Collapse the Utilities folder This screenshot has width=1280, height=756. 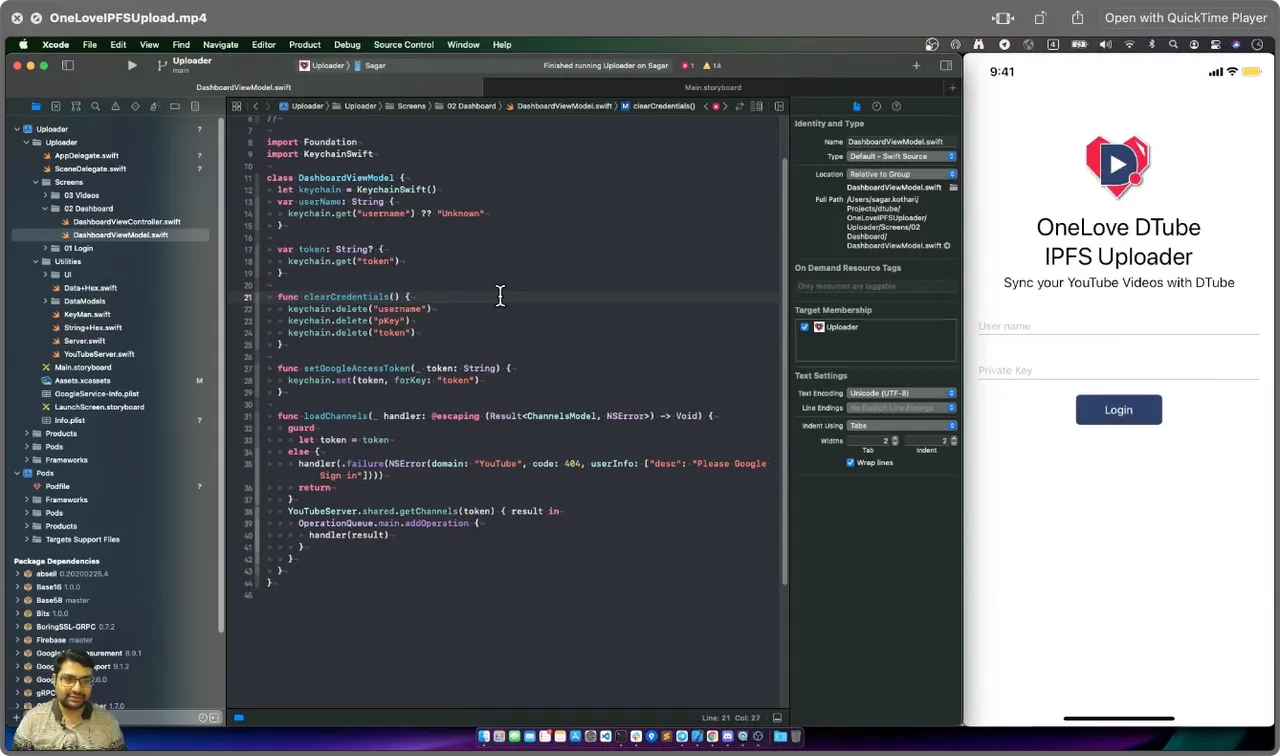click(x=36, y=261)
